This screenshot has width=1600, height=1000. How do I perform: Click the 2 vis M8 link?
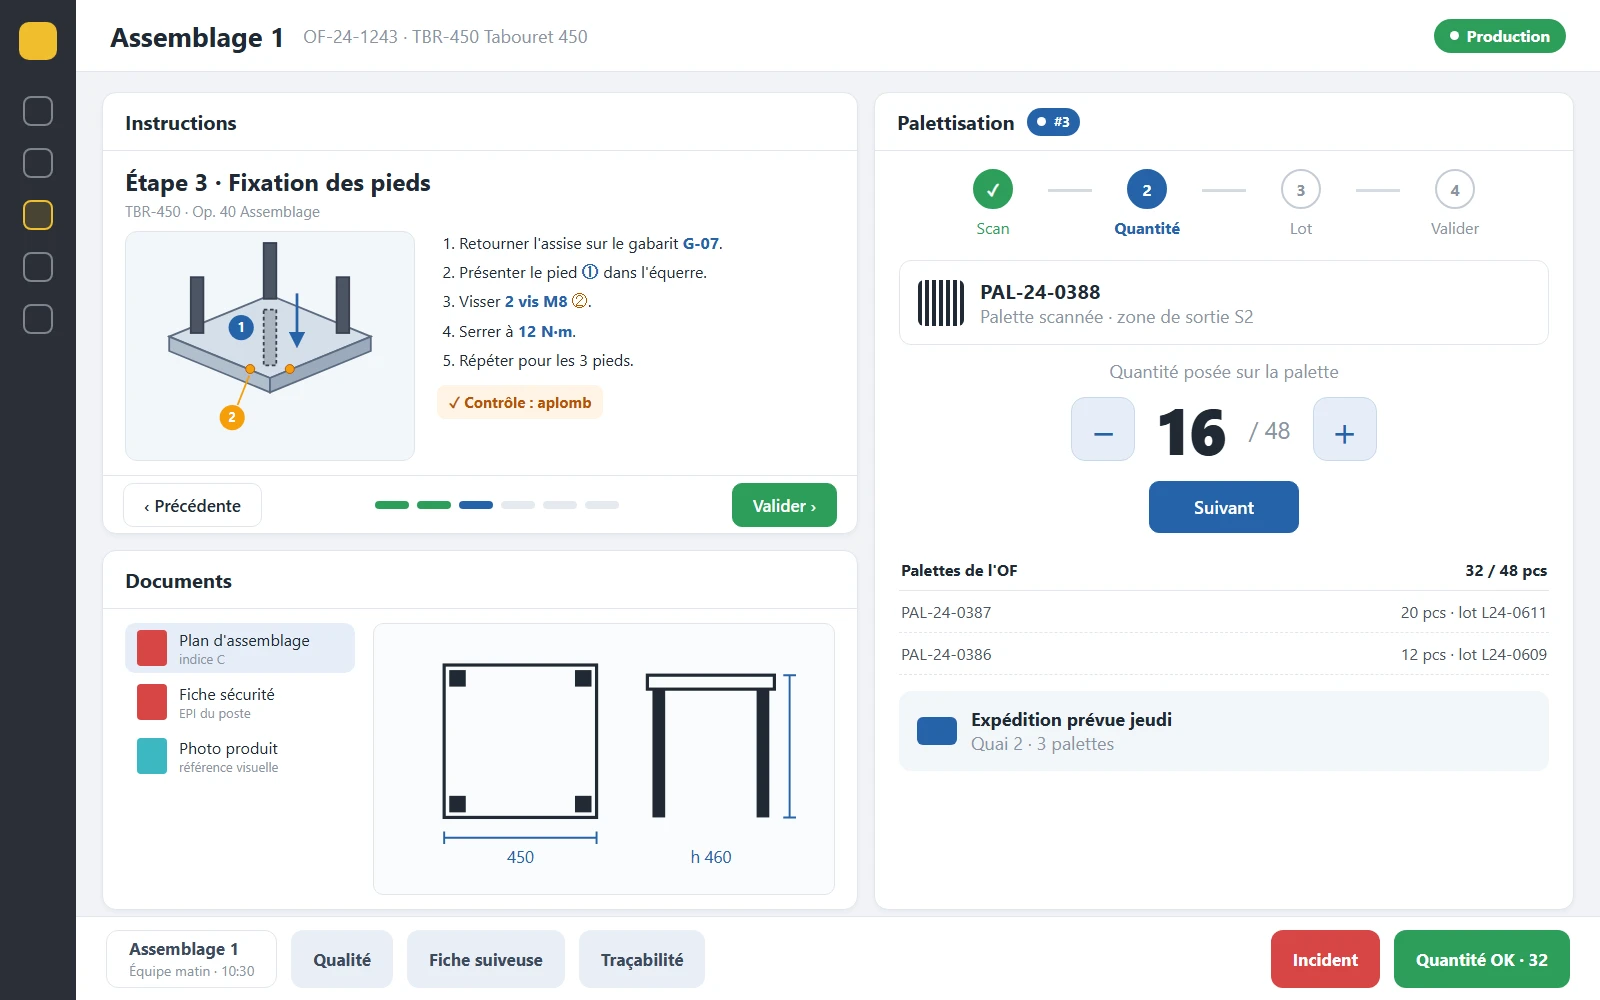(536, 301)
